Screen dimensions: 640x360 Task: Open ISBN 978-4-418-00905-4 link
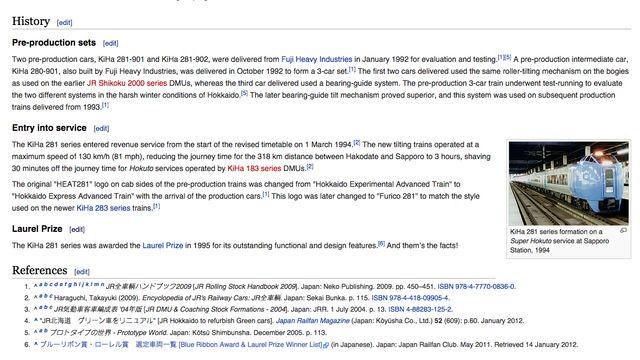point(410,298)
